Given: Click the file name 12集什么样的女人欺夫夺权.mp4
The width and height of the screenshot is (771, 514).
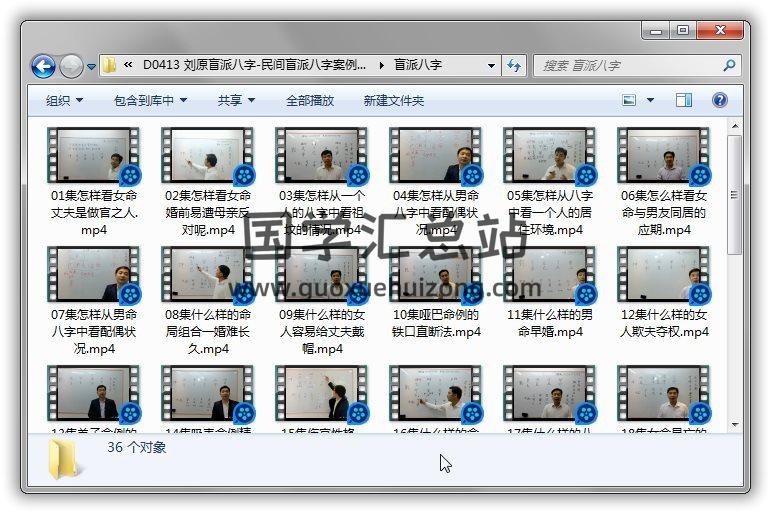Looking at the screenshot, I should [664, 323].
